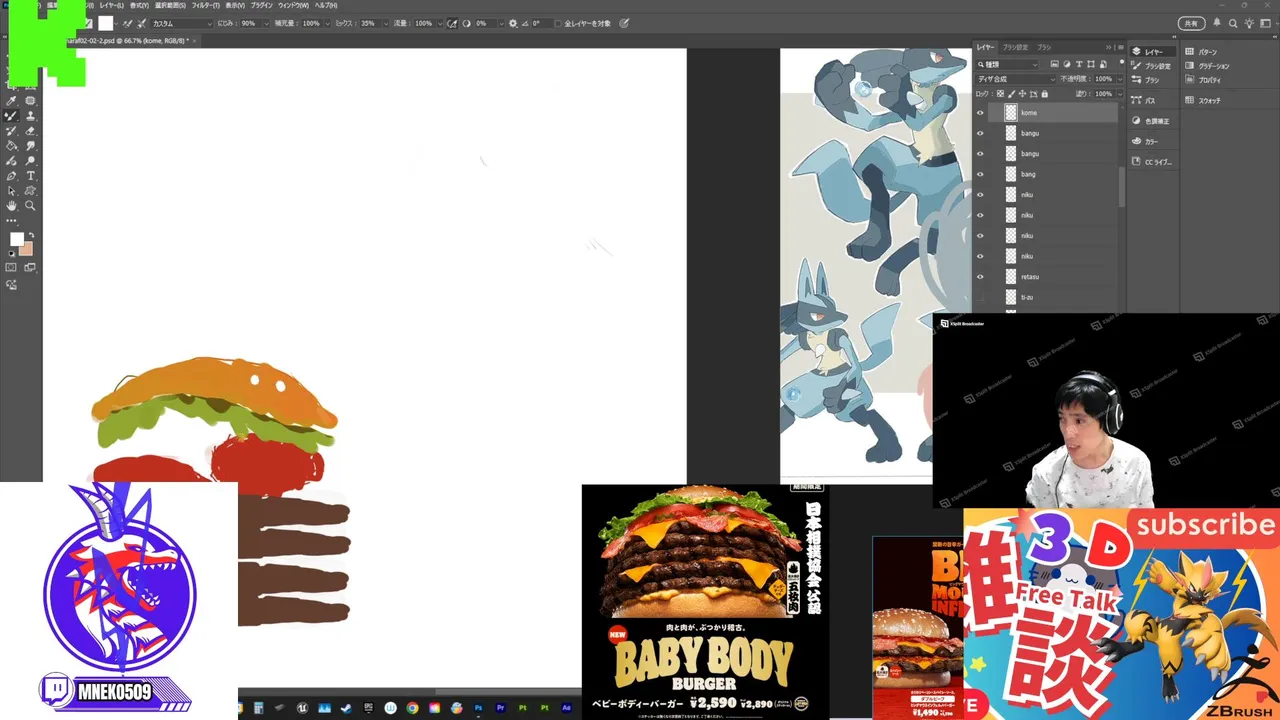Image resolution: width=1280 pixels, height=720 pixels.
Task: Select the Mixer Brush tool
Action: (x=11, y=116)
